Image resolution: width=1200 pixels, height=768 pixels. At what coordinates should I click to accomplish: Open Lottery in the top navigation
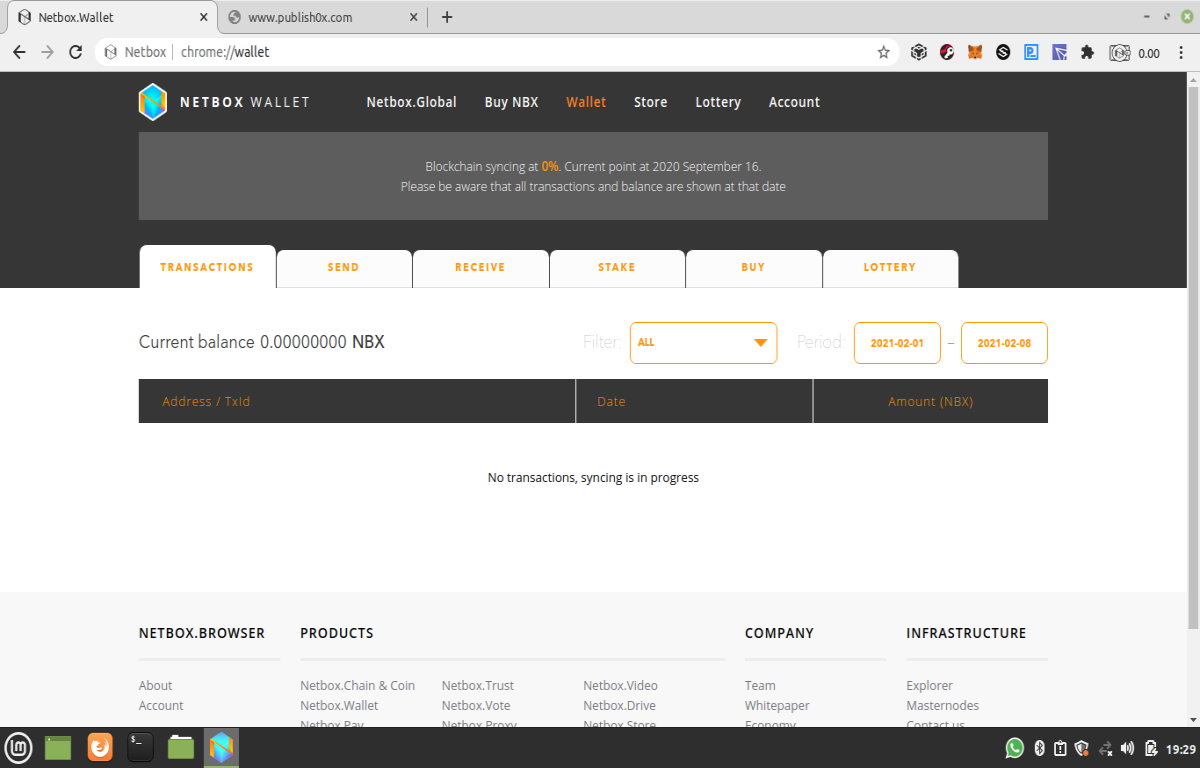718,102
